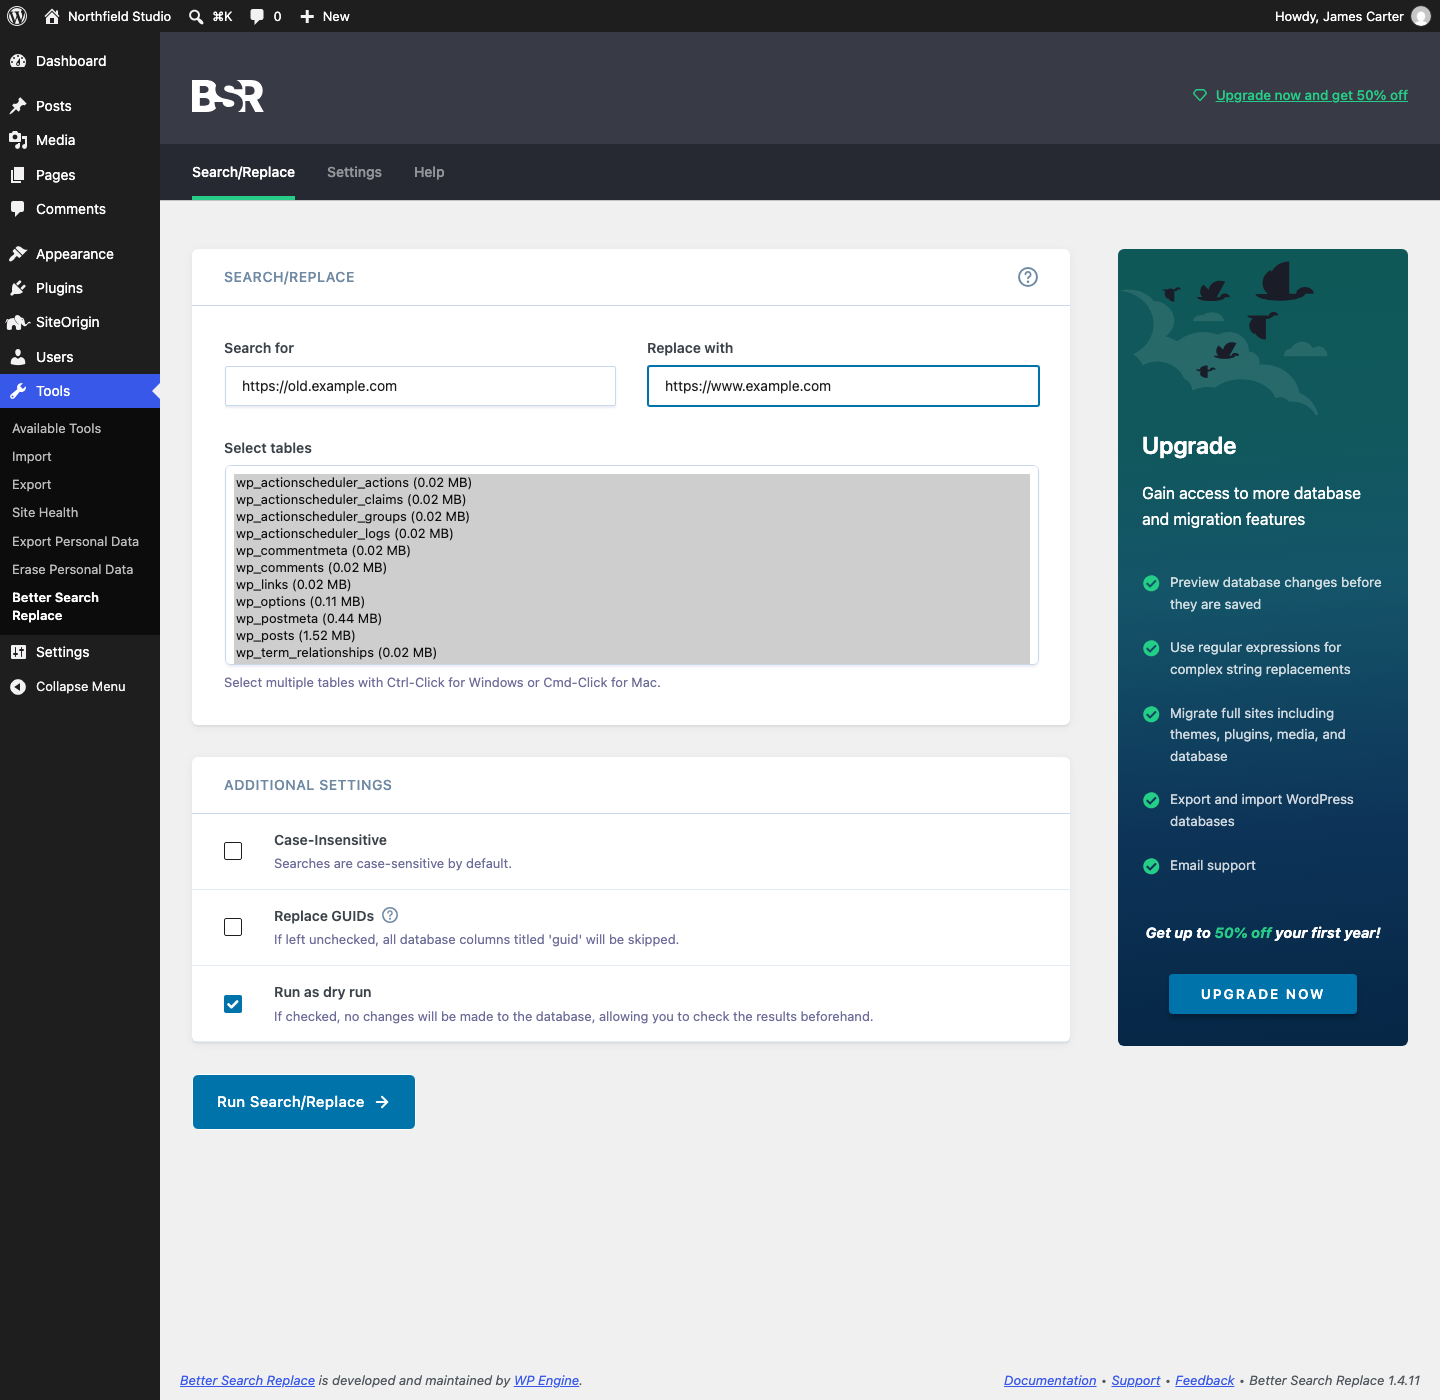This screenshot has width=1440, height=1400.
Task: Open the admin bar search magnifier icon
Action: pyautogui.click(x=196, y=16)
